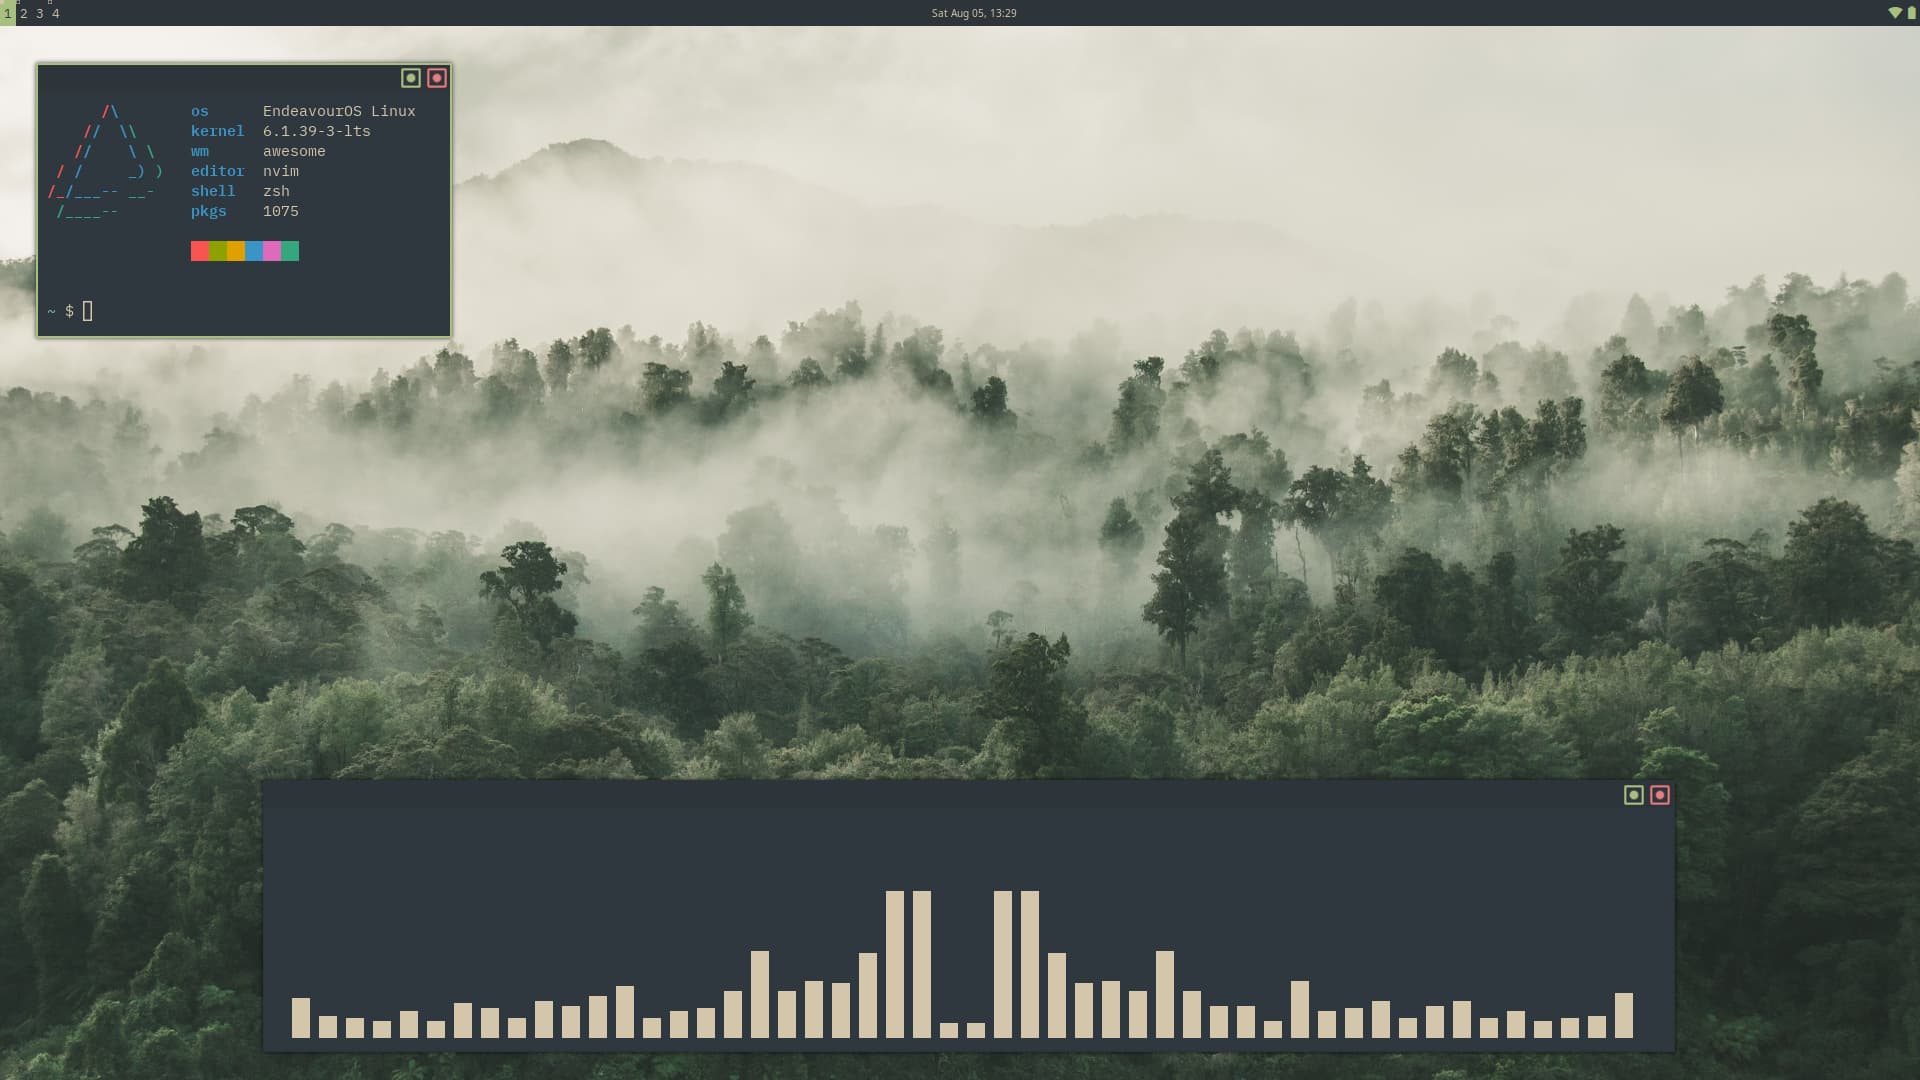1920x1080 pixels.
Task: Click the date and time in the top bar
Action: coord(973,13)
